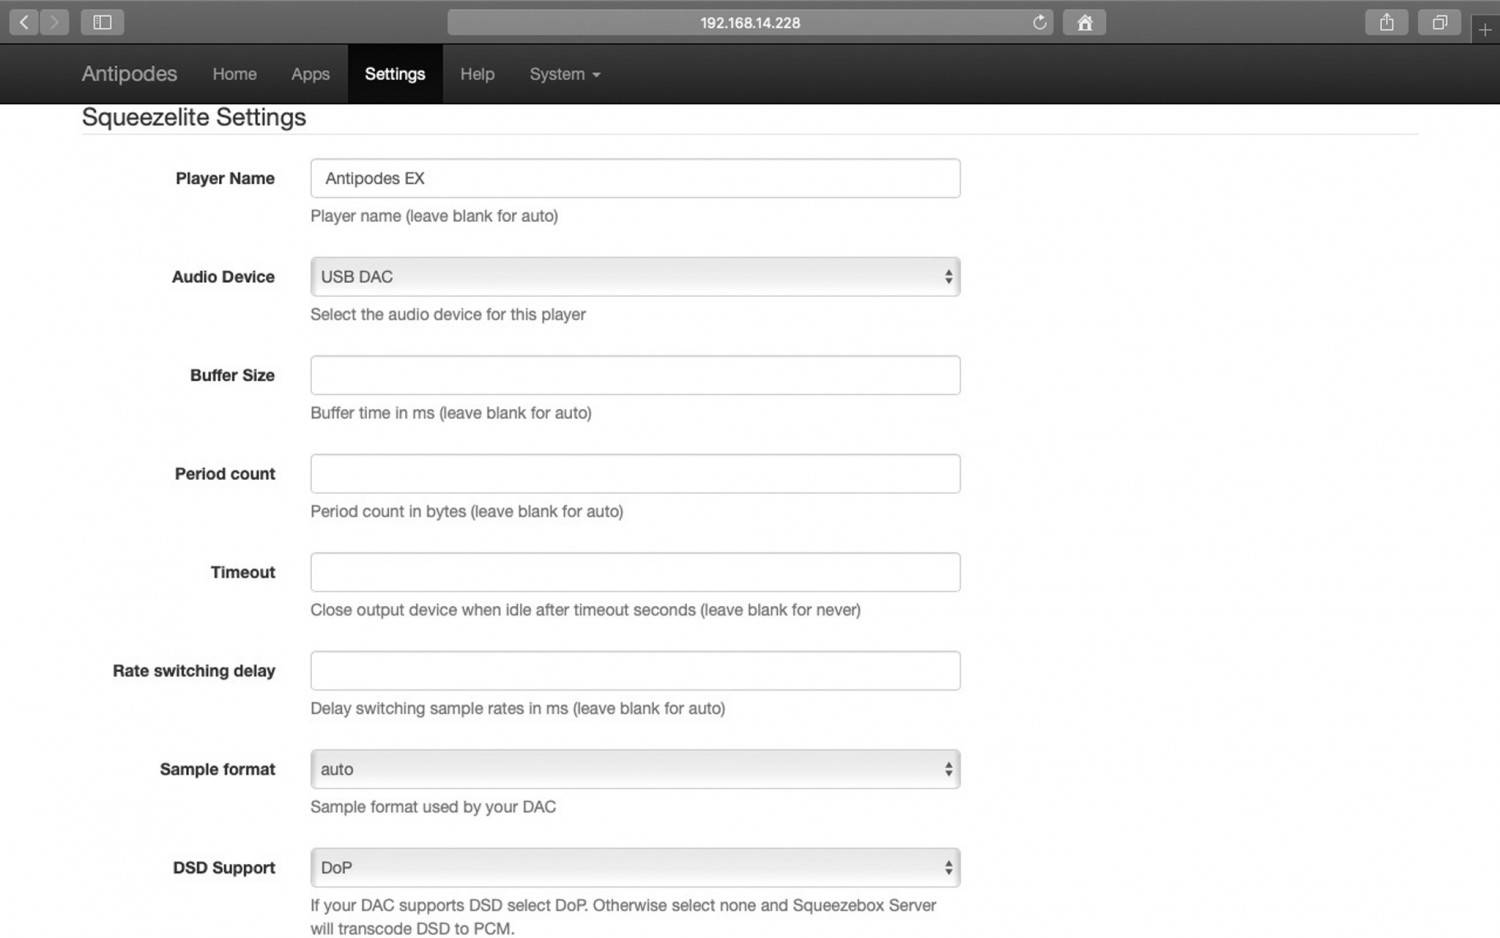The height and width of the screenshot is (938, 1500).
Task: Go back with the browser back arrow
Action: (24, 22)
